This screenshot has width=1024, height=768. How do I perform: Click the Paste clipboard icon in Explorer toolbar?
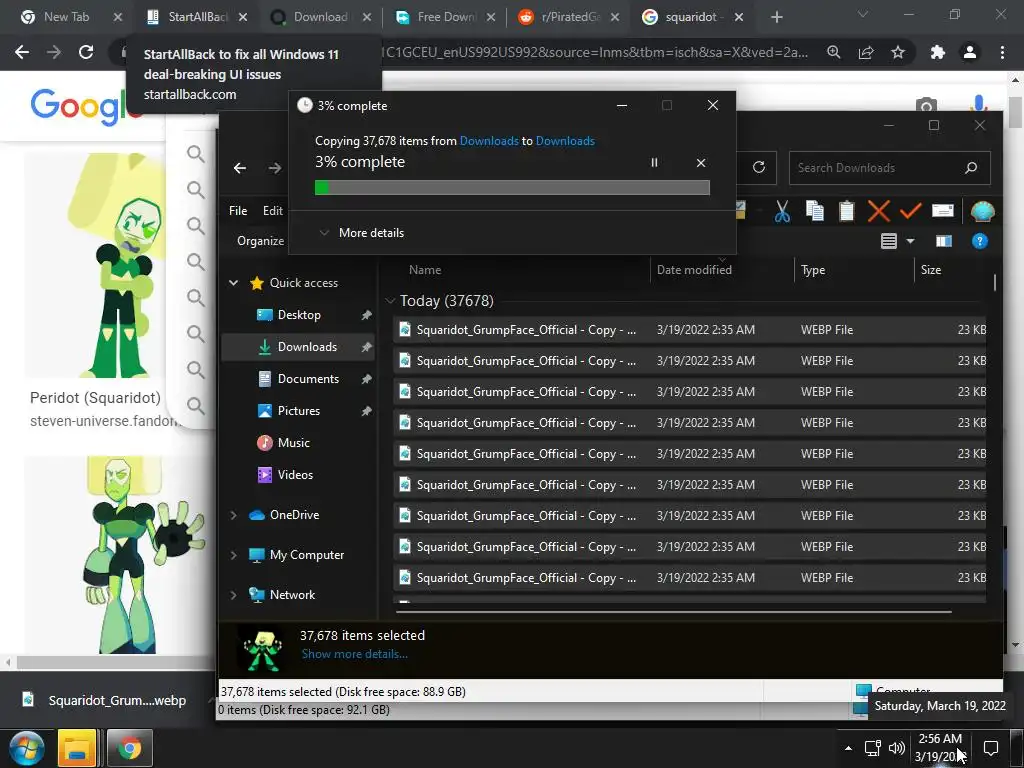846,211
